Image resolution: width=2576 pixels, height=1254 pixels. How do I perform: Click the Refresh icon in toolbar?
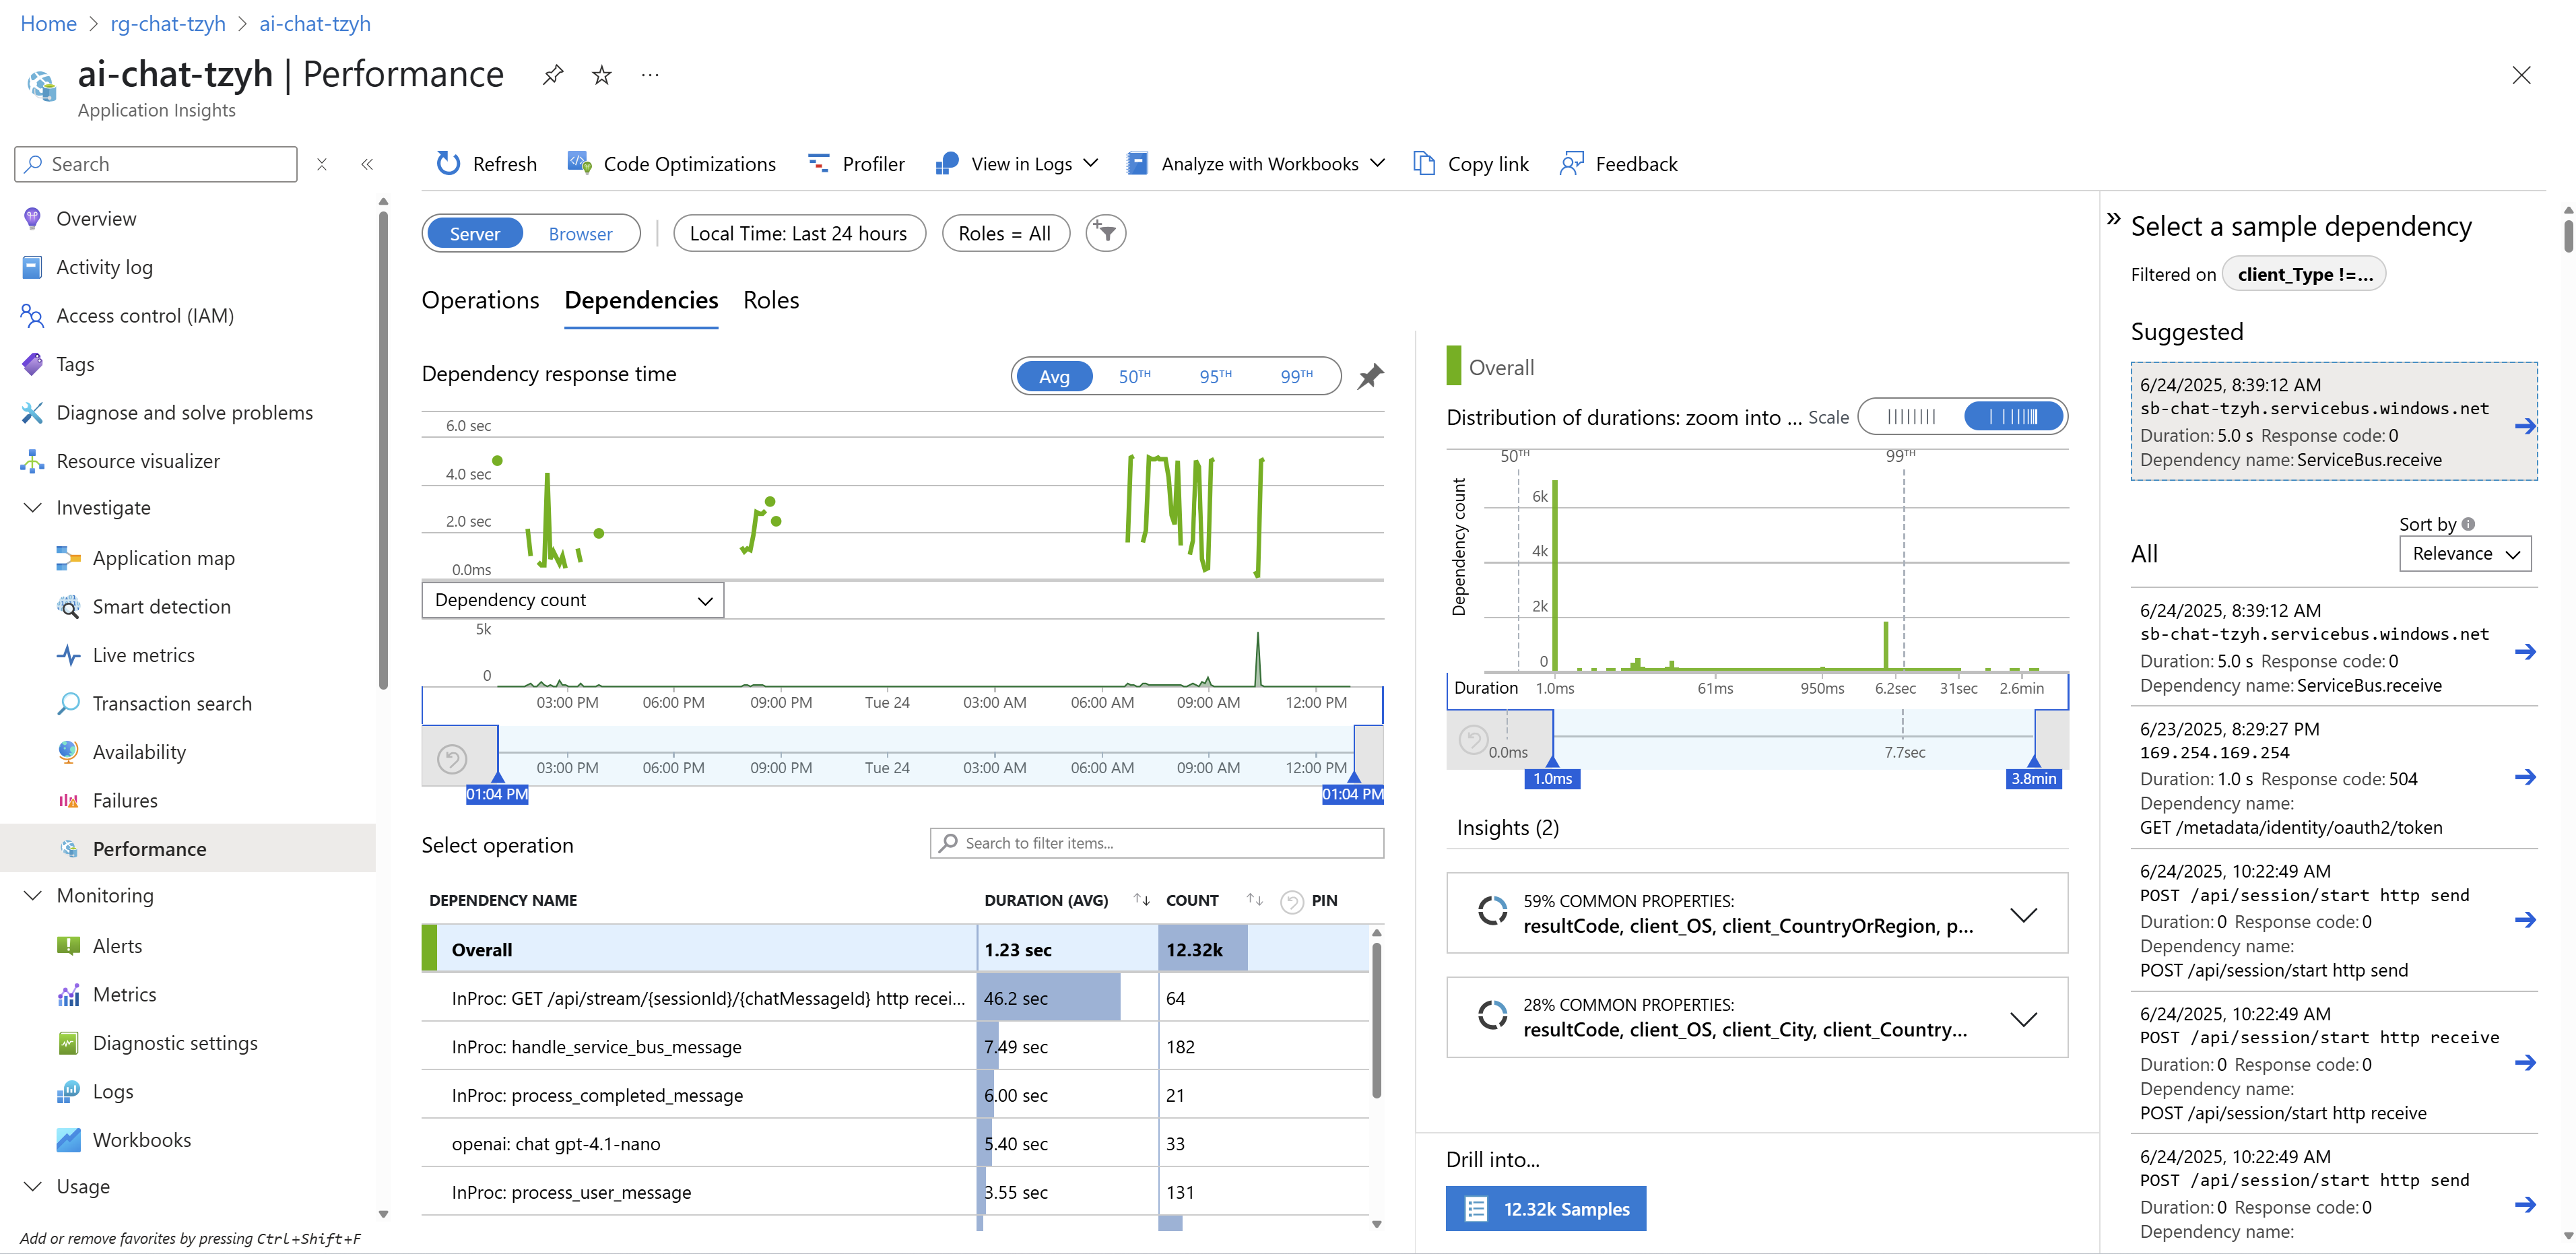pyautogui.click(x=448, y=163)
